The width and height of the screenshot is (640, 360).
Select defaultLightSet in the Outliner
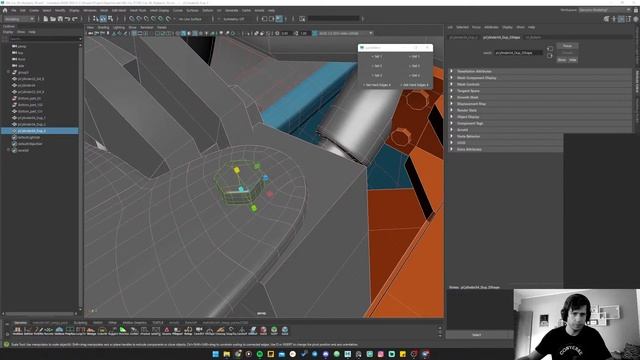click(x=29, y=138)
